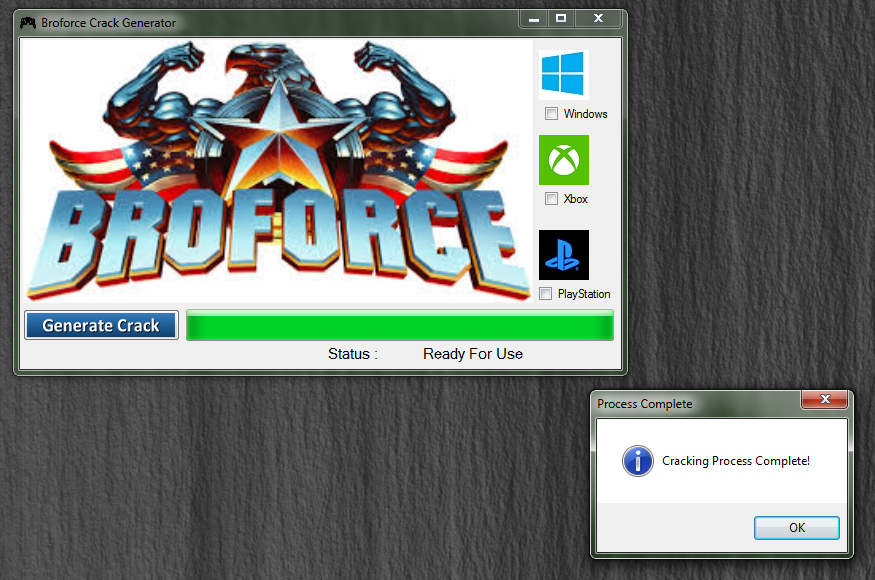The width and height of the screenshot is (875, 580).
Task: Click the green progress bar
Action: point(400,325)
